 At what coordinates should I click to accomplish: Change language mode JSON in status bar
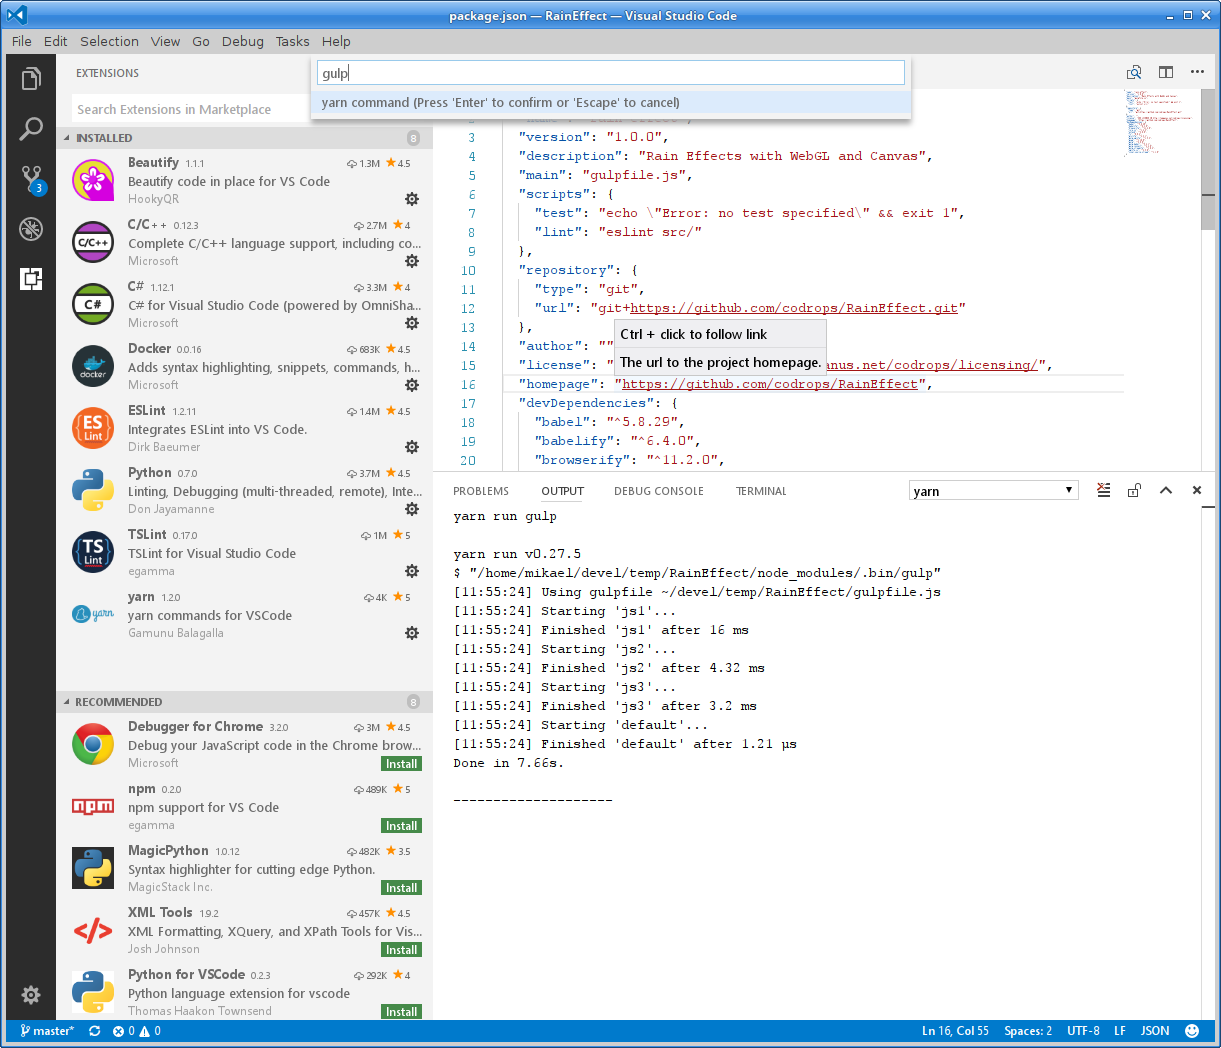(x=1155, y=1031)
